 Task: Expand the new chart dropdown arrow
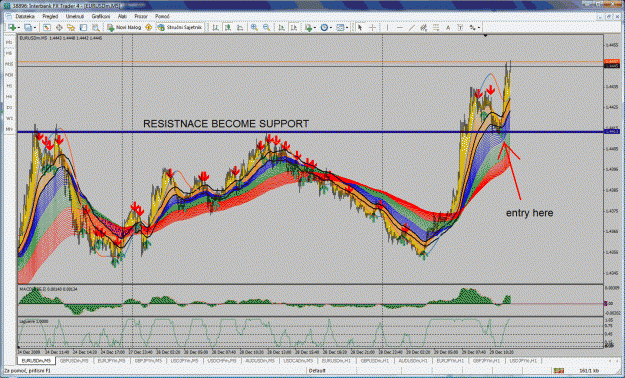click(x=19, y=28)
